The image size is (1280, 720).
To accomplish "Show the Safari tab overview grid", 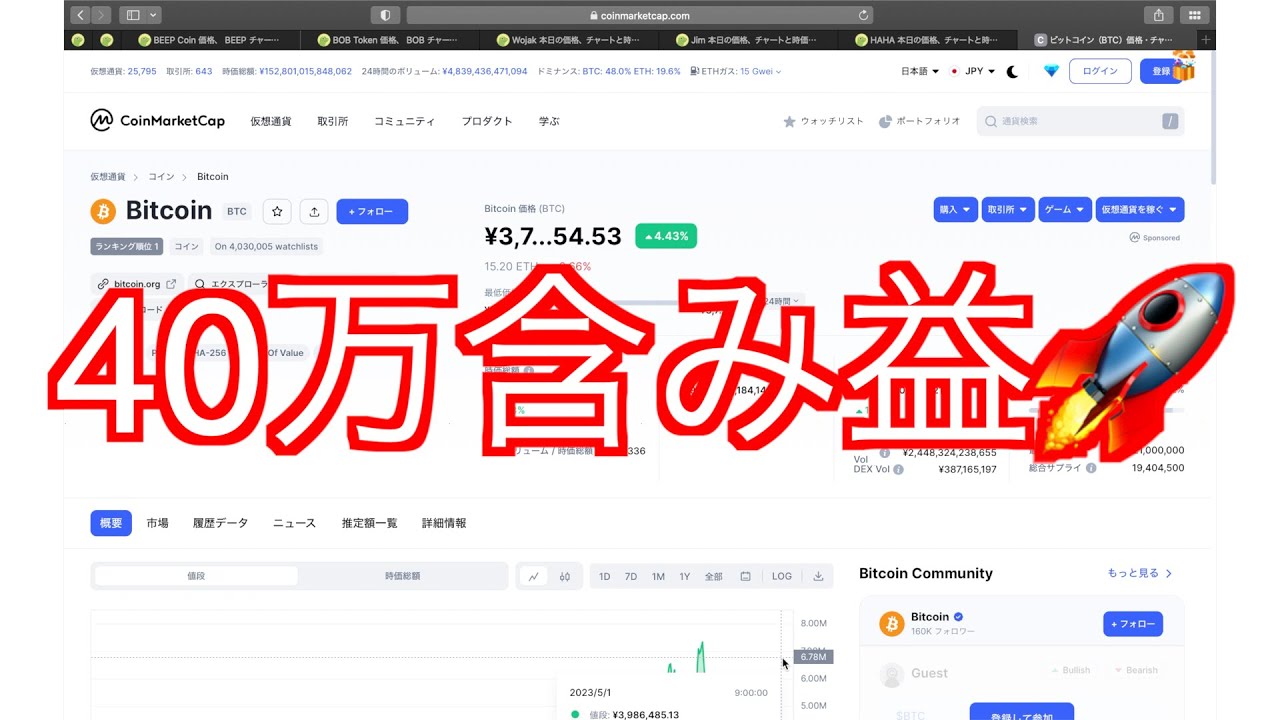I will click(x=1194, y=15).
